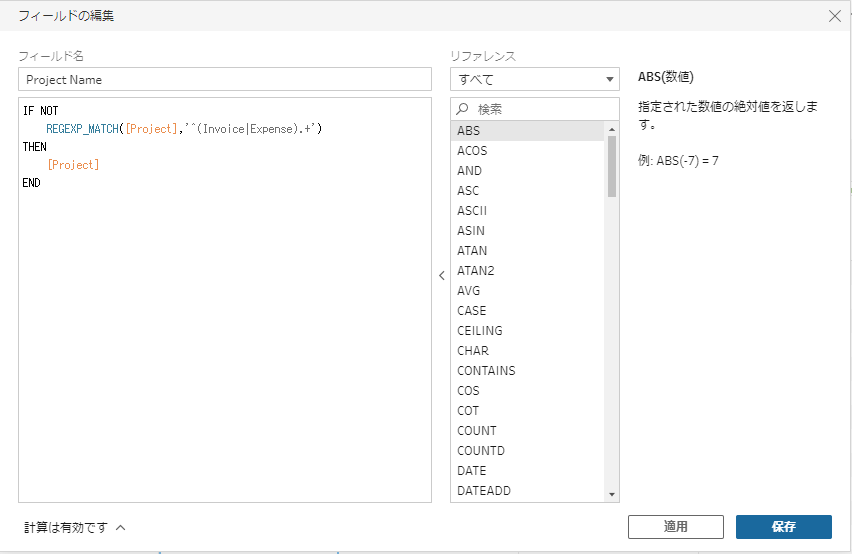Choose the REGEXP_MATCH line in formula editor
The width and height of the screenshot is (852, 554).
[x=184, y=129]
